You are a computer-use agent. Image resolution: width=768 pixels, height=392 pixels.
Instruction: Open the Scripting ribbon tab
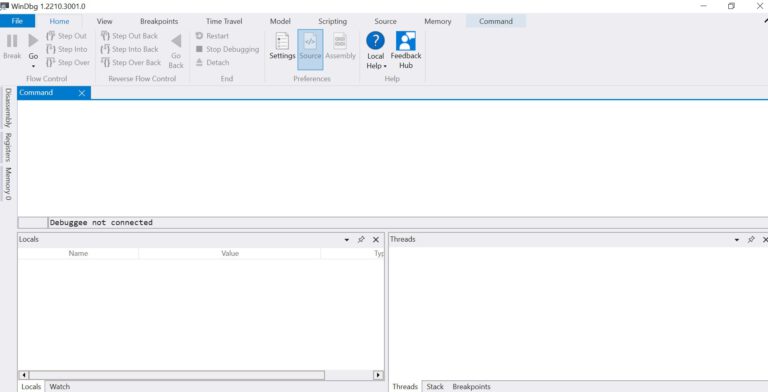tap(333, 21)
